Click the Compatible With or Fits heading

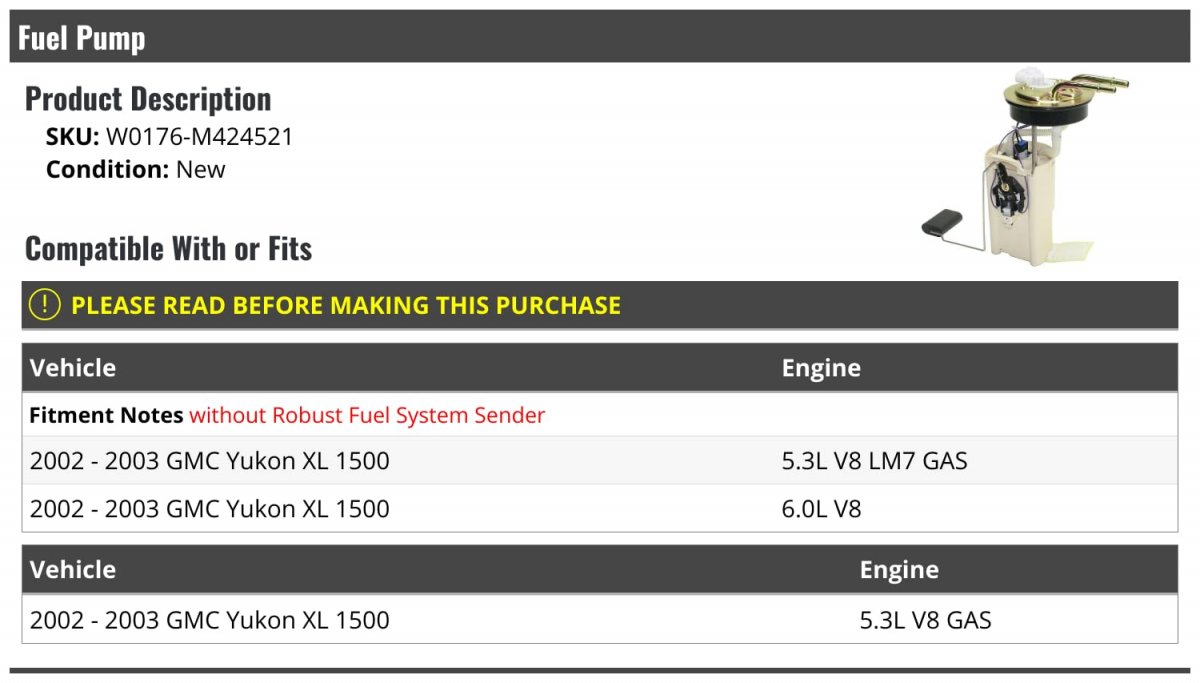click(168, 248)
